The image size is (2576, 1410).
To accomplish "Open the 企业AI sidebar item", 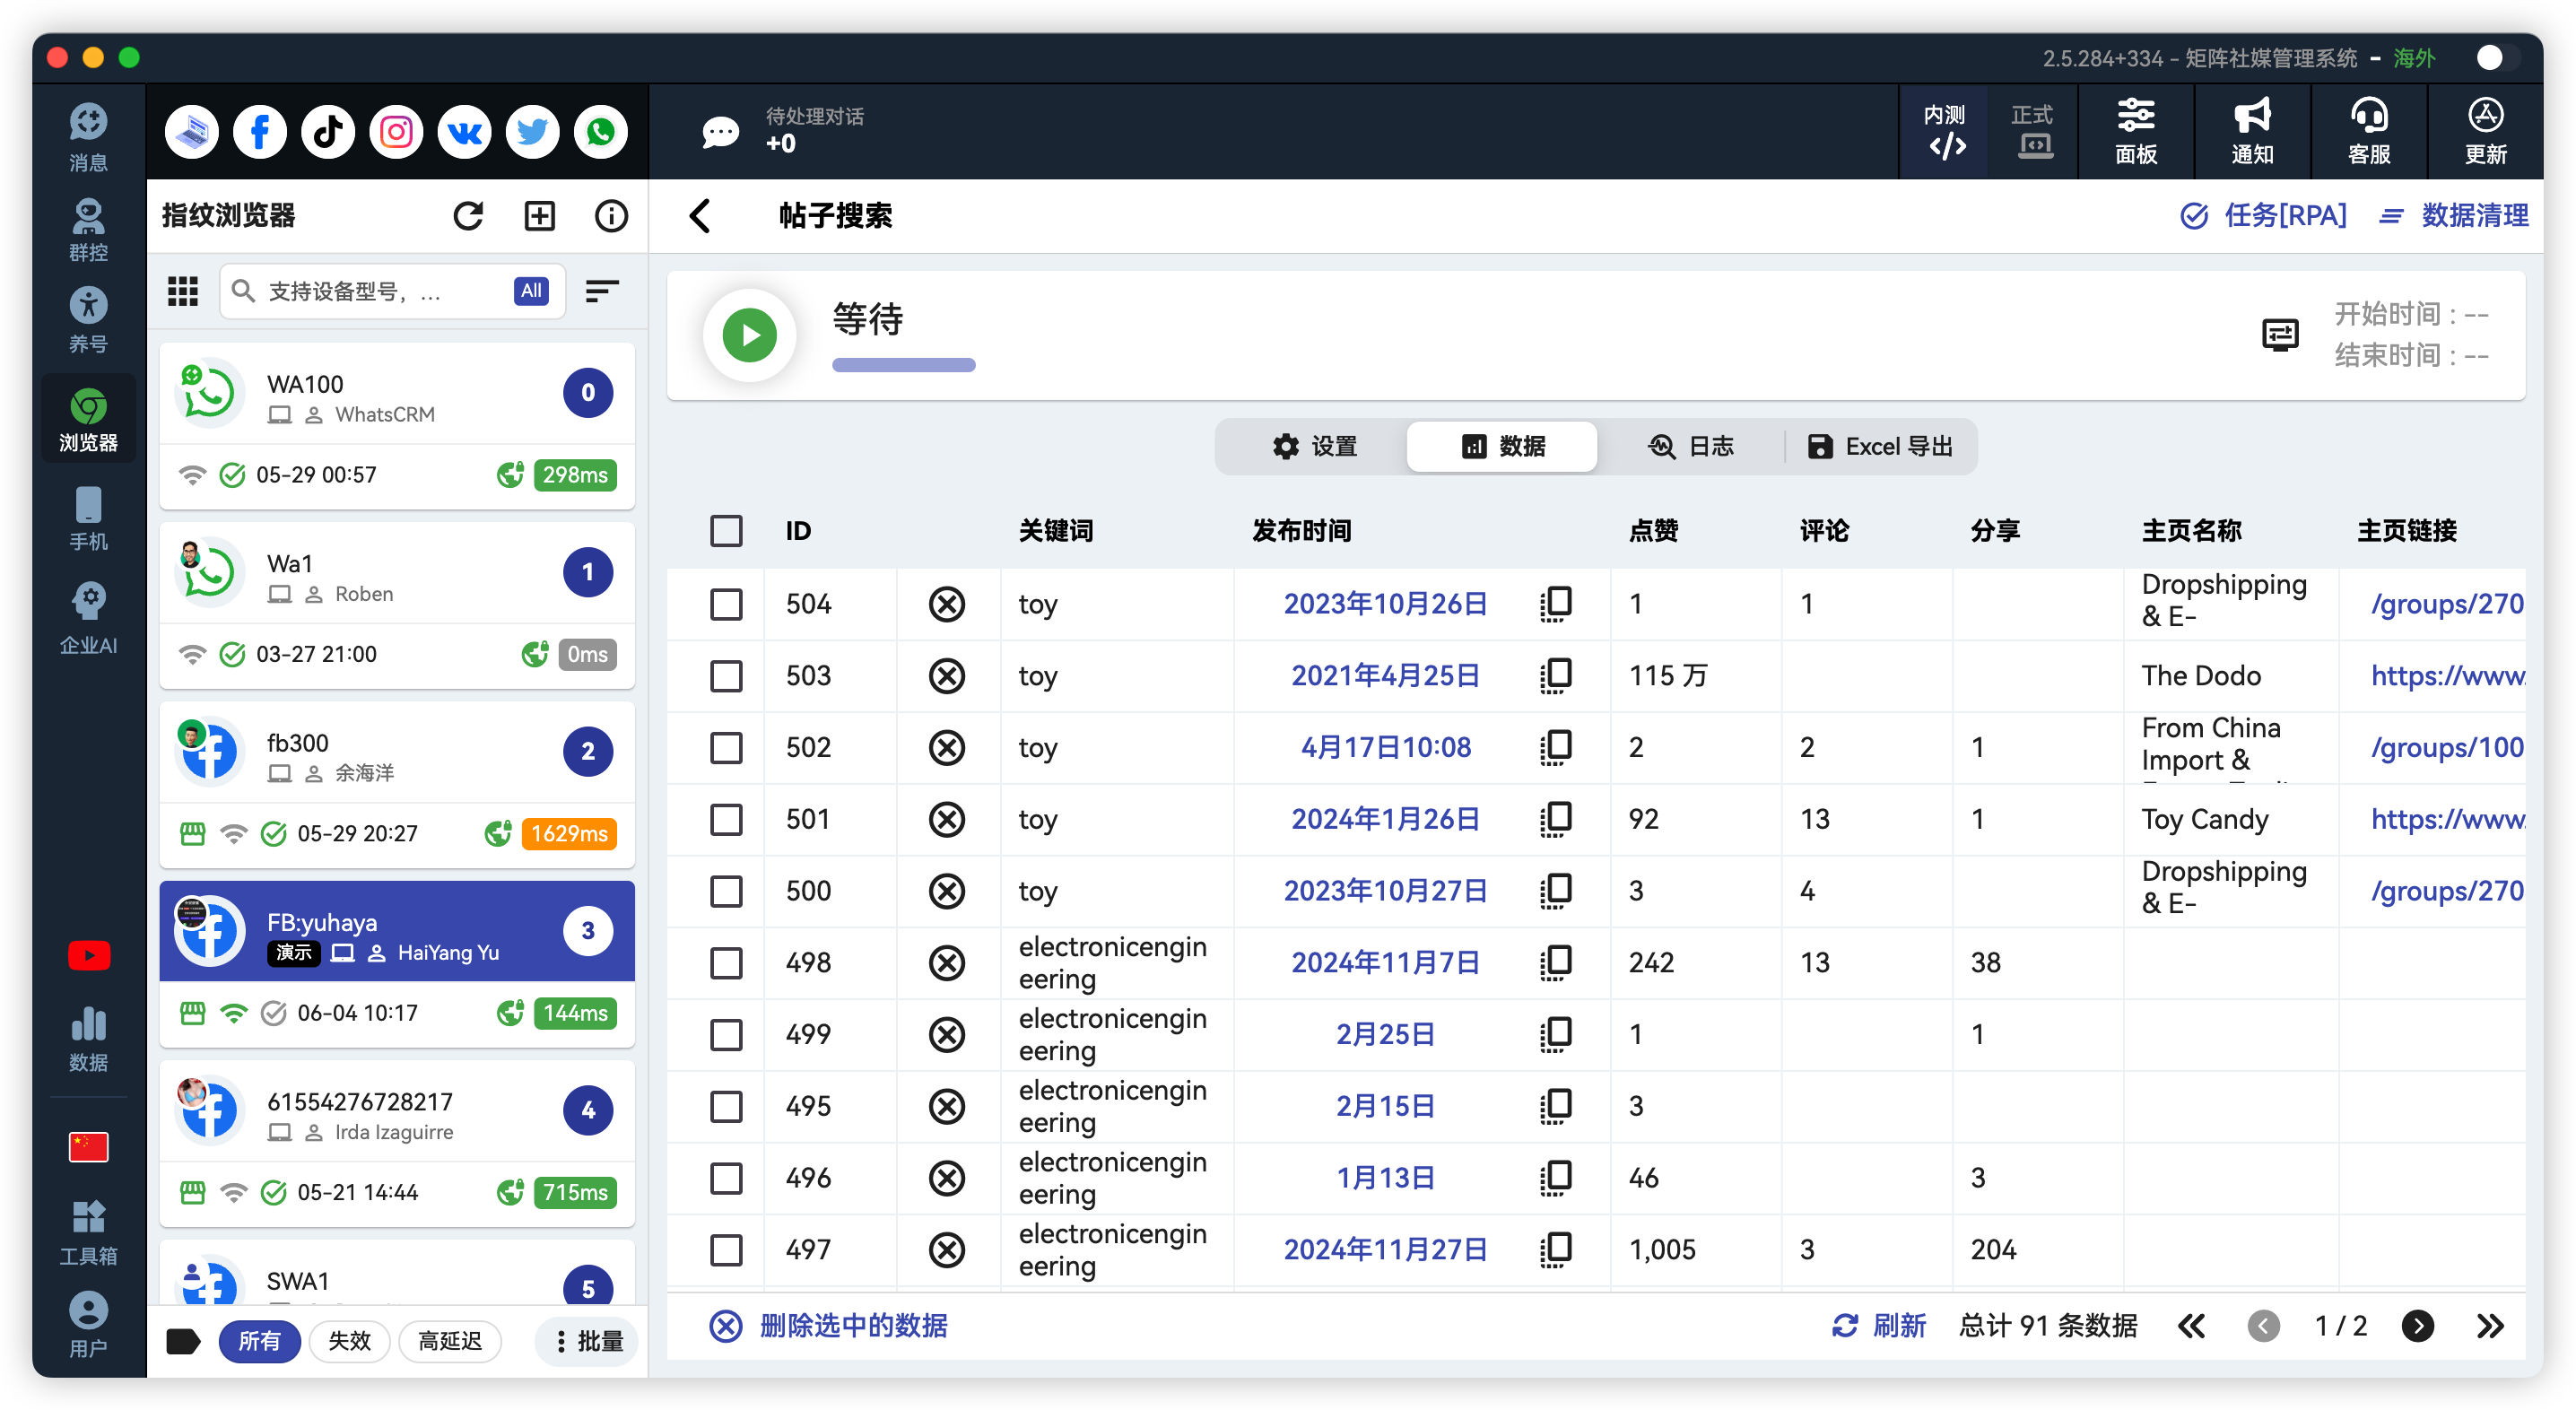I will (x=88, y=619).
